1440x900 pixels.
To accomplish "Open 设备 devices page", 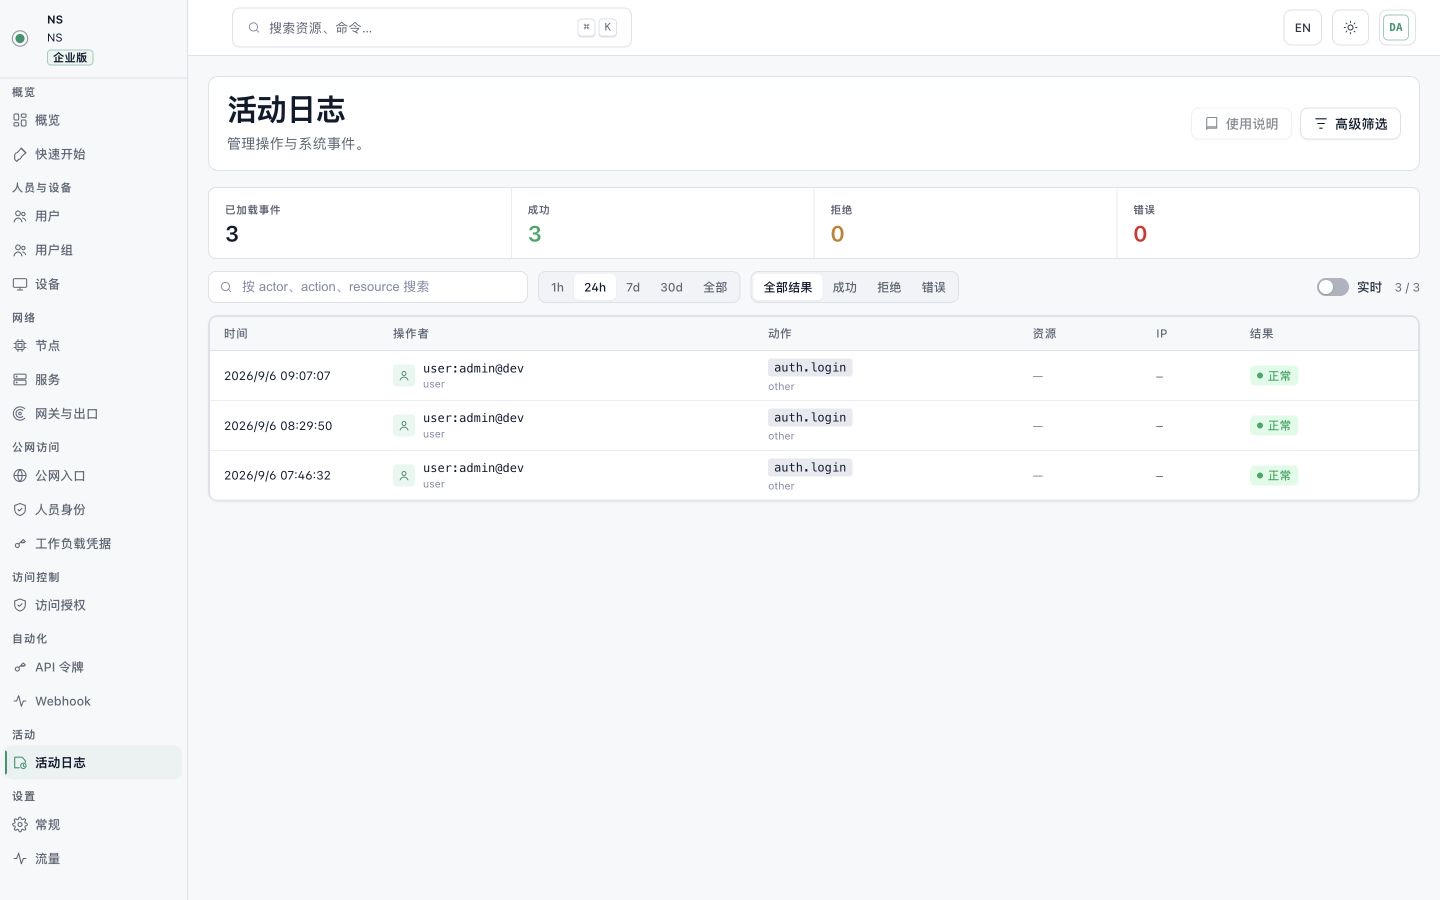I will (93, 284).
